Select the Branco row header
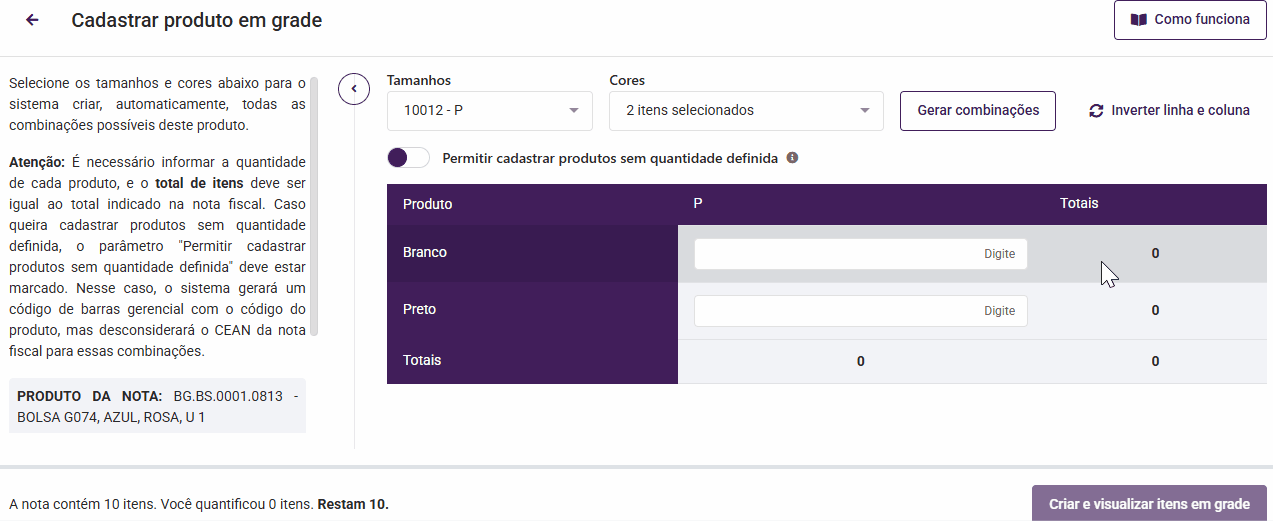The image size is (1273, 521). 425,253
